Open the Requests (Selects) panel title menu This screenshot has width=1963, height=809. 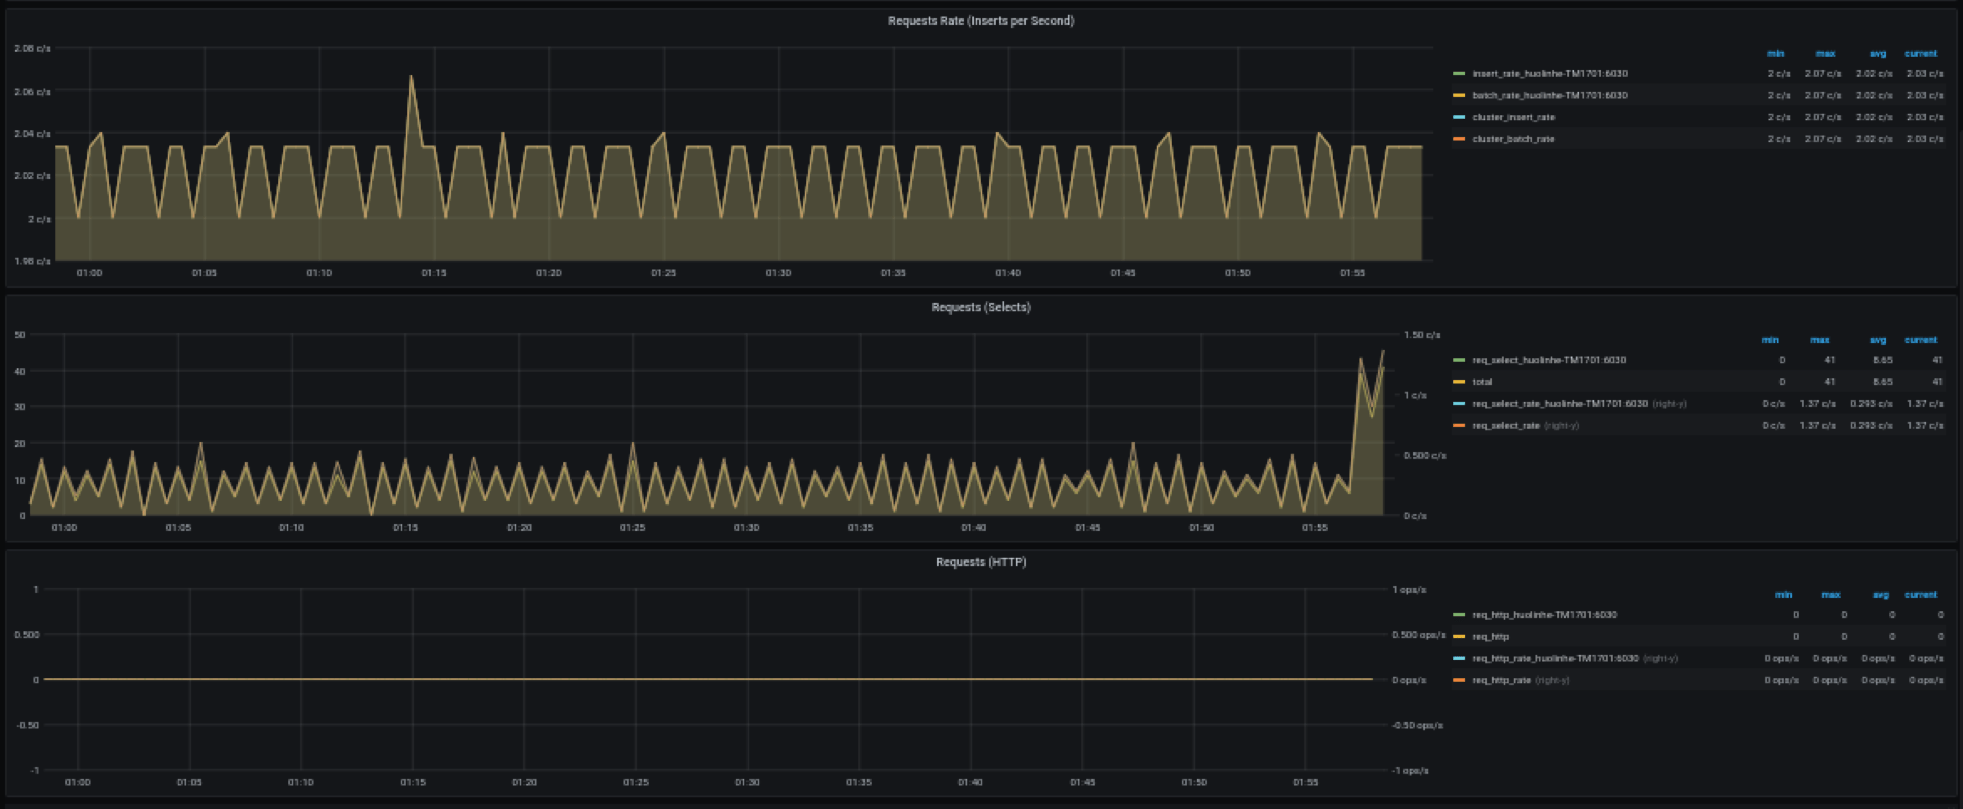[980, 307]
